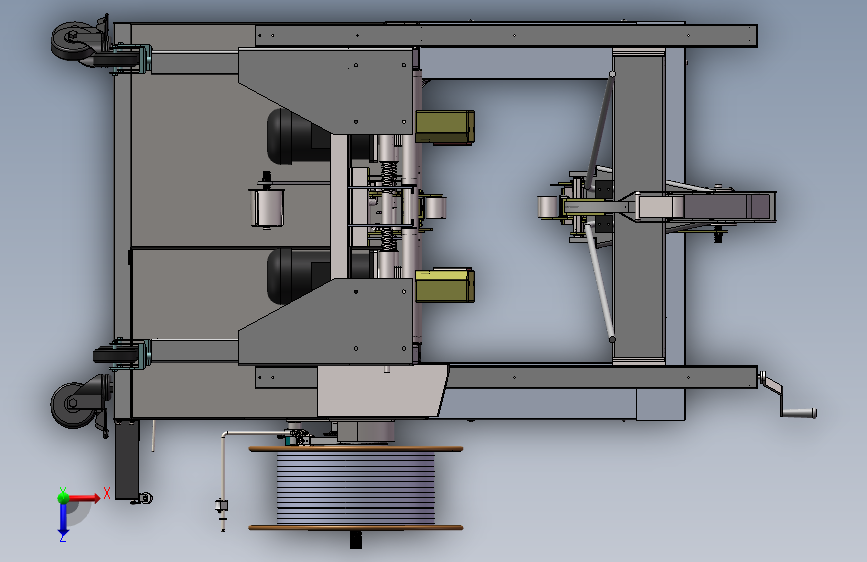Select the small caster under the bottom-left leg
Screen dimensions: 867x562
pos(144,498)
